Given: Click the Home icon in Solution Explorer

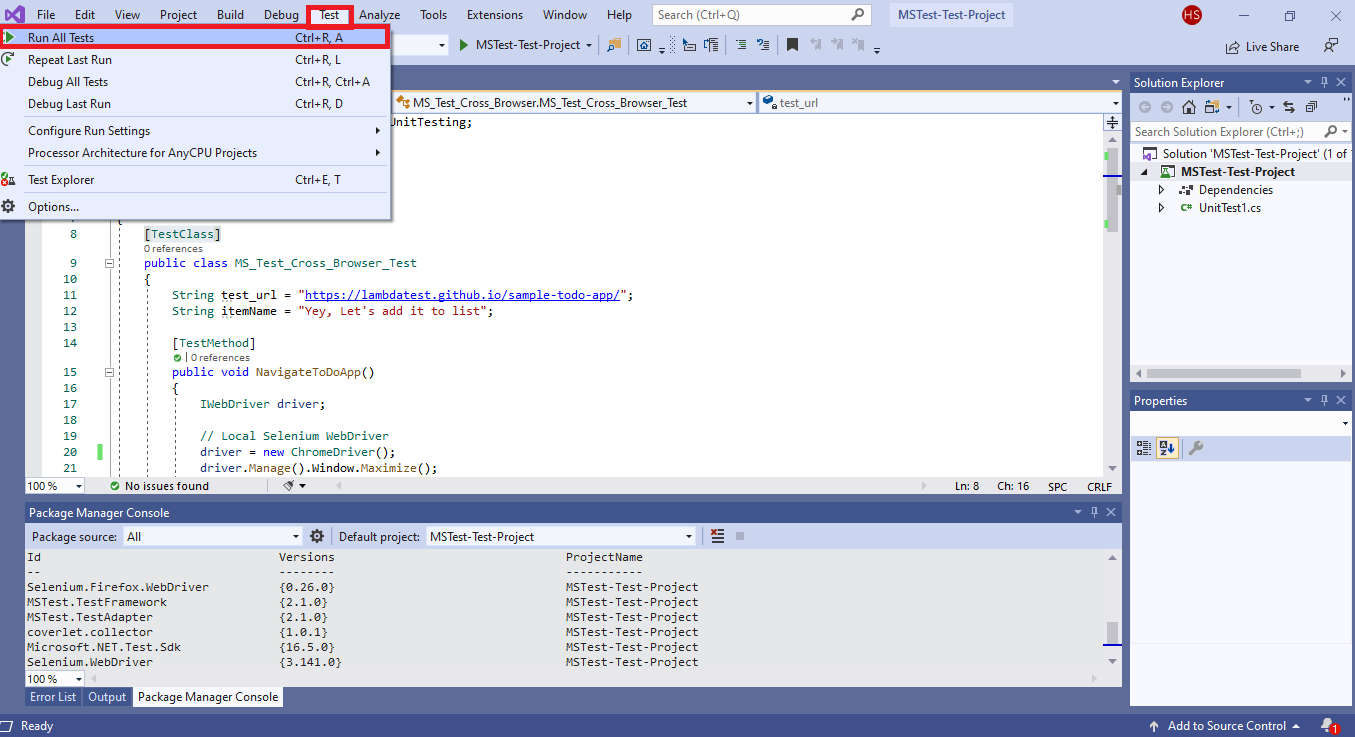Looking at the screenshot, I should [x=1188, y=107].
